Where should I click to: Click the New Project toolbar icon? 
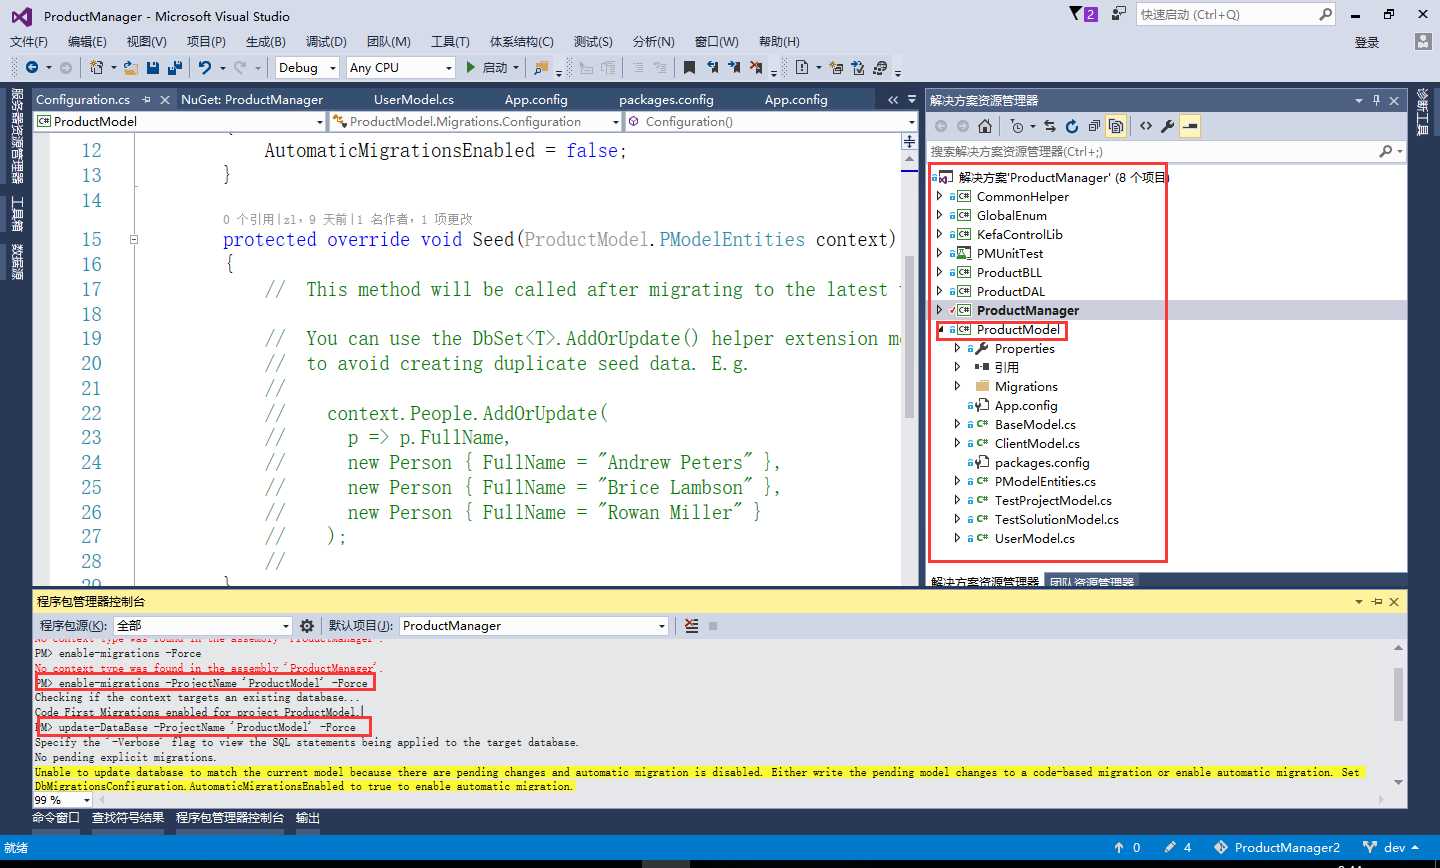click(x=96, y=67)
